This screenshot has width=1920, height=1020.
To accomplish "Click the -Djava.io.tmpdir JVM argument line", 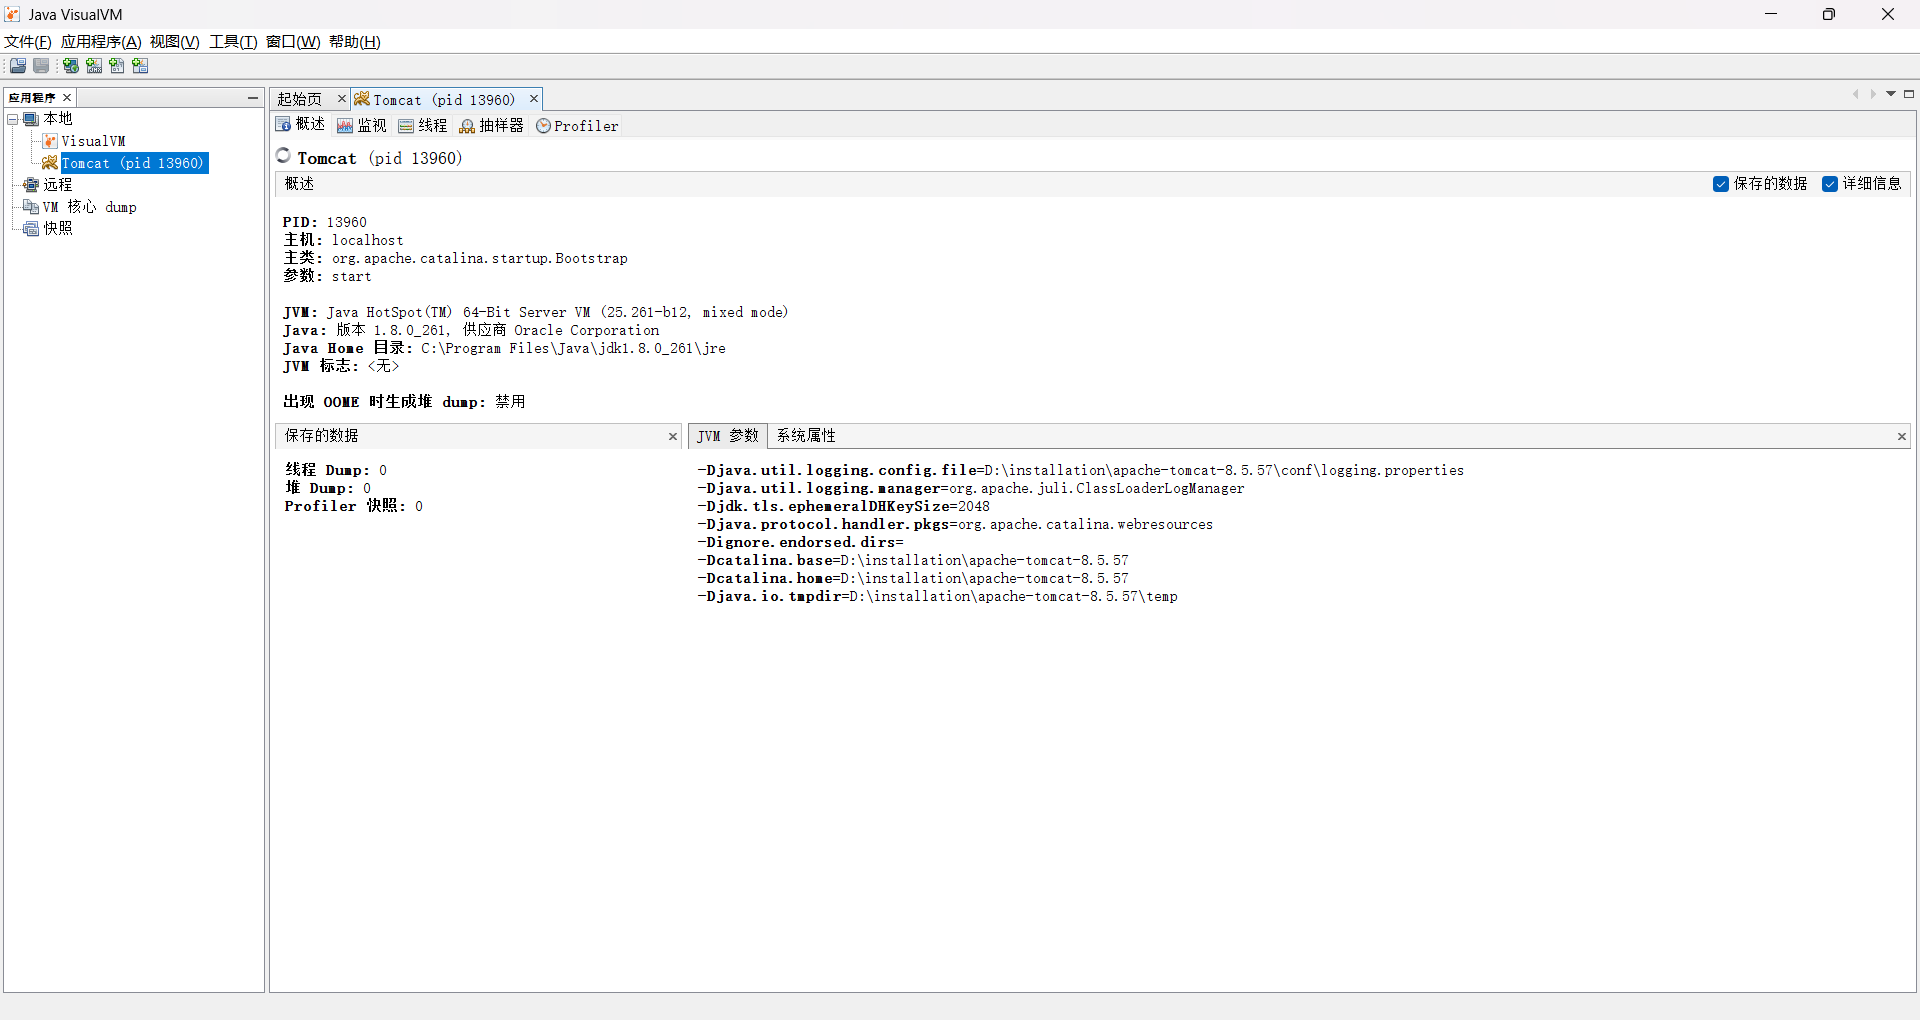I will coord(937,596).
